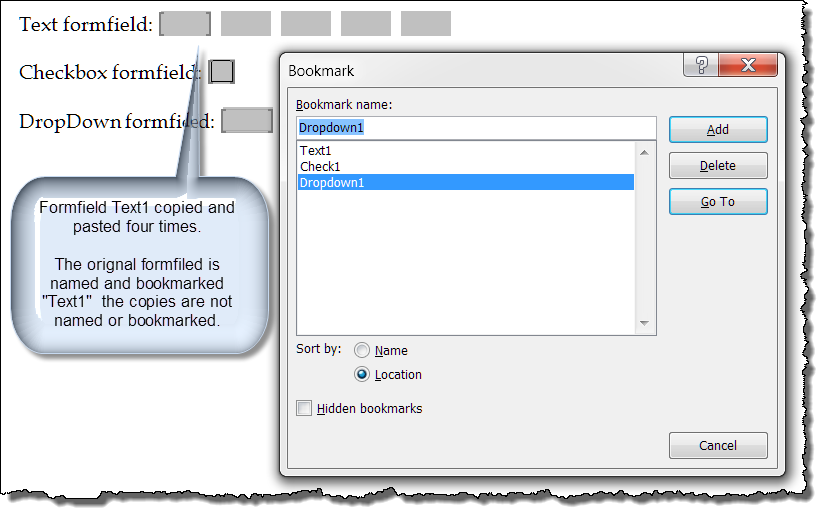Viewport: 824px width, 514px height.
Task: Enable Hidden bookmarks checkbox
Action: pos(304,408)
